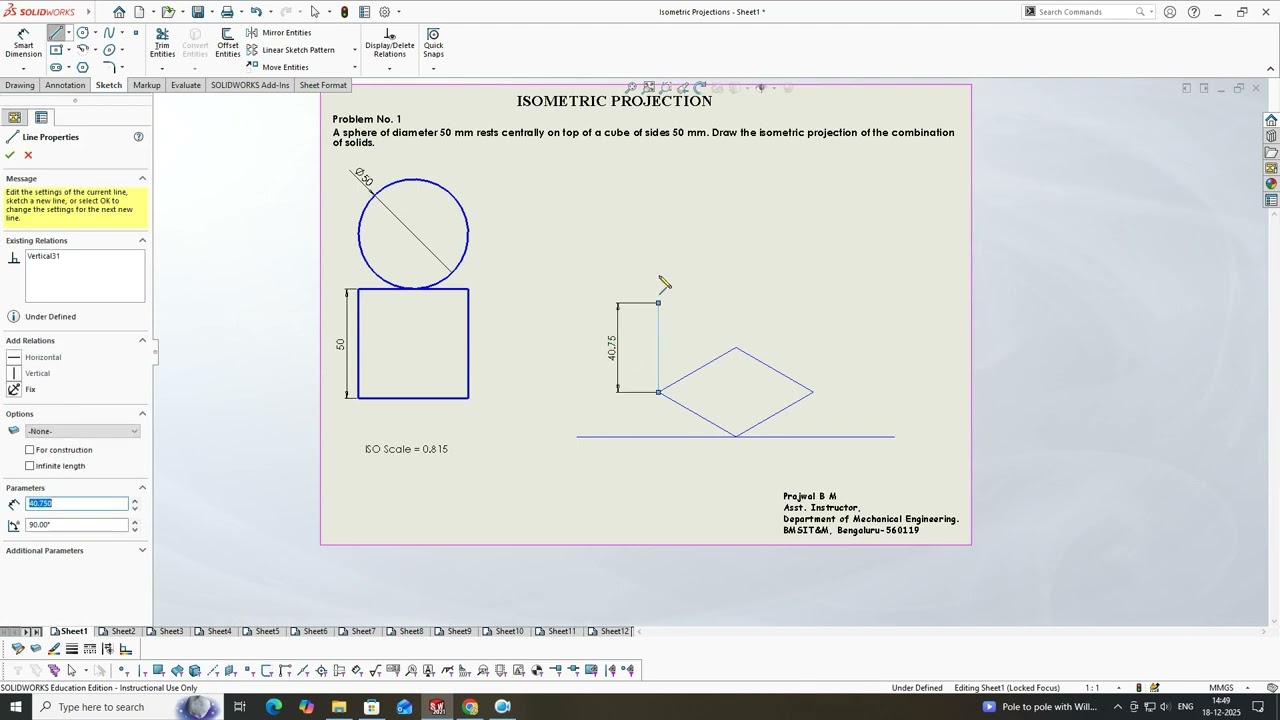Open Appearances task pane icon
The height and width of the screenshot is (720, 1280).
(1271, 184)
